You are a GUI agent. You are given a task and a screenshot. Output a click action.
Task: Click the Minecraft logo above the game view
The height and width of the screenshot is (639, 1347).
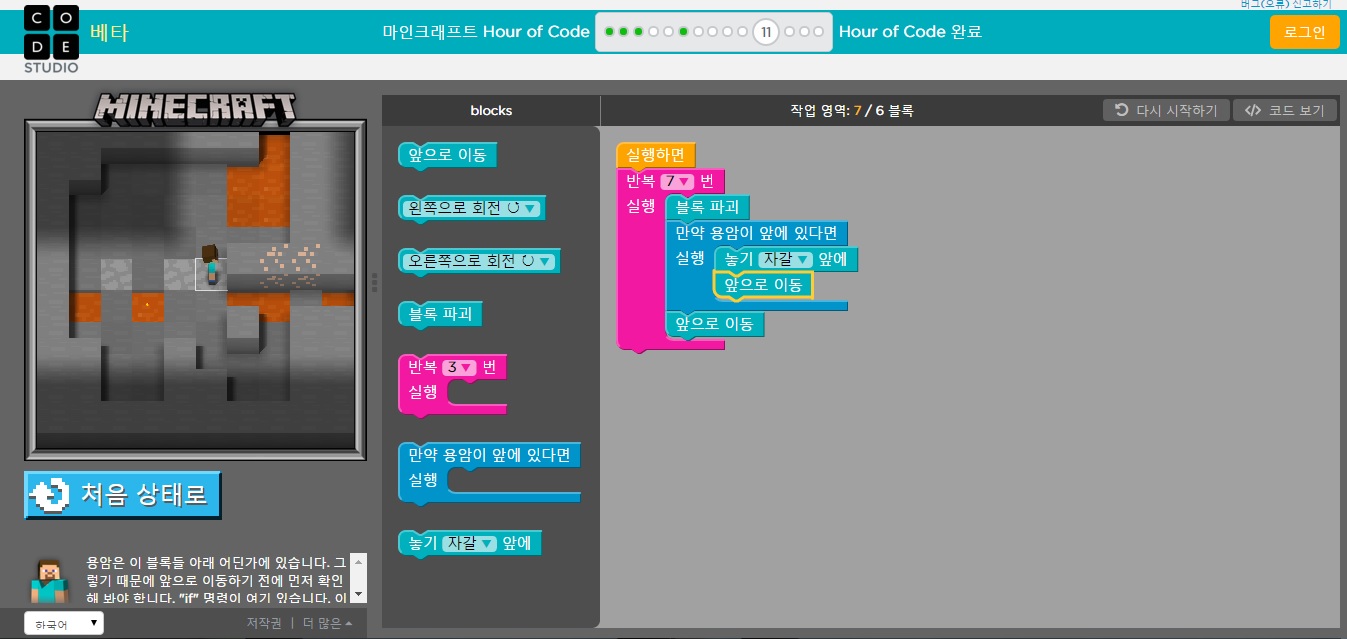195,108
